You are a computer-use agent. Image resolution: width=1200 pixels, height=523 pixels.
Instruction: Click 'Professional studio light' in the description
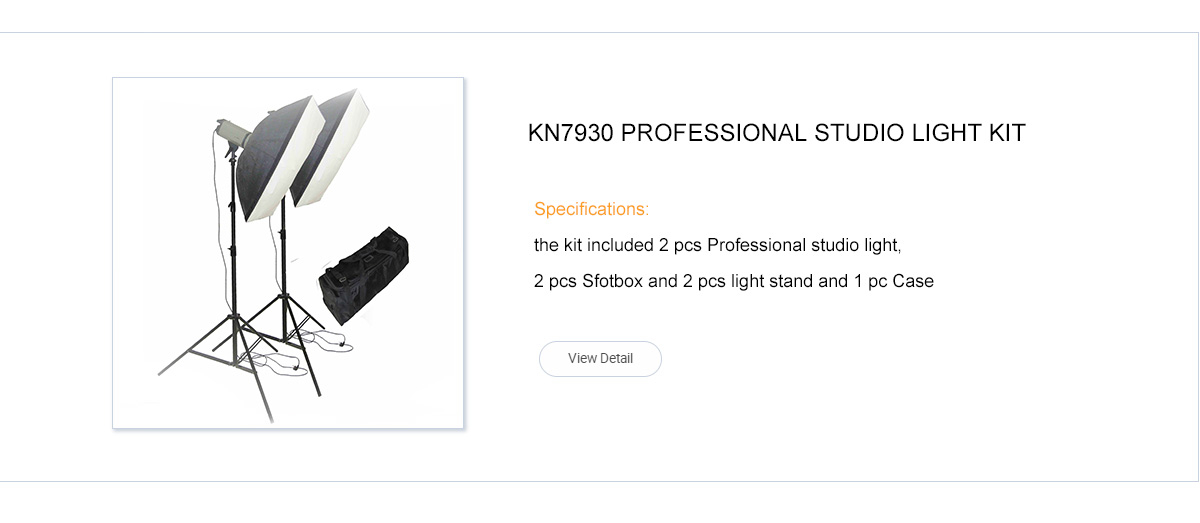[803, 245]
